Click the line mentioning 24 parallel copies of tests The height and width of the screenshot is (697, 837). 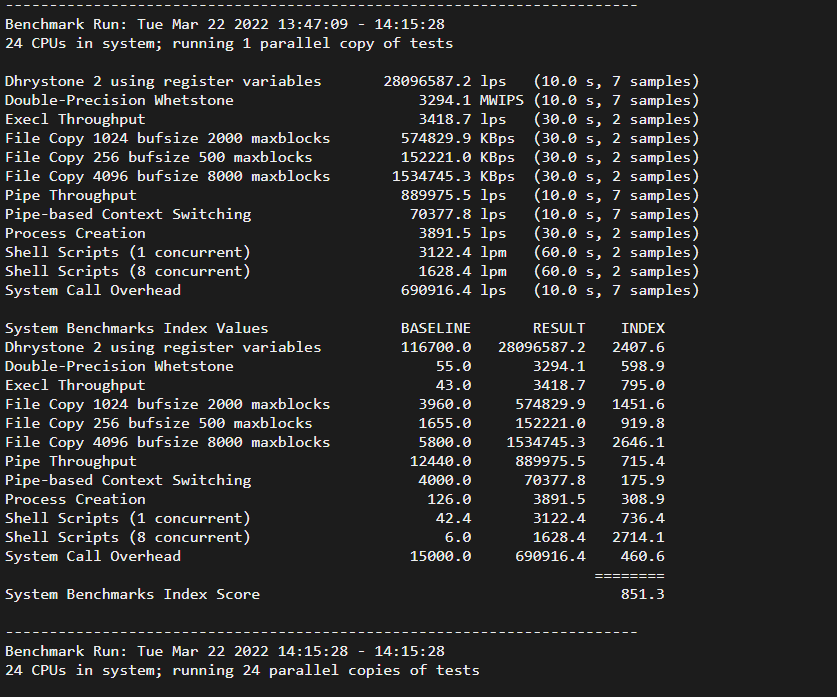click(x=242, y=670)
